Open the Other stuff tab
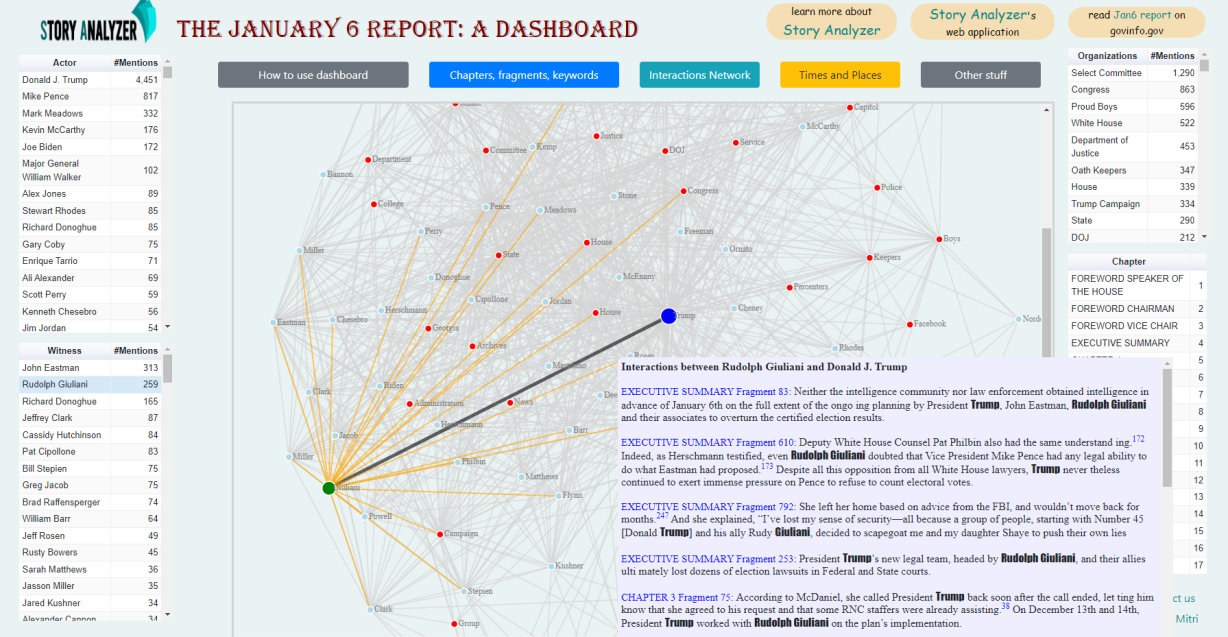Image resolution: width=1228 pixels, height=637 pixels. [x=981, y=75]
